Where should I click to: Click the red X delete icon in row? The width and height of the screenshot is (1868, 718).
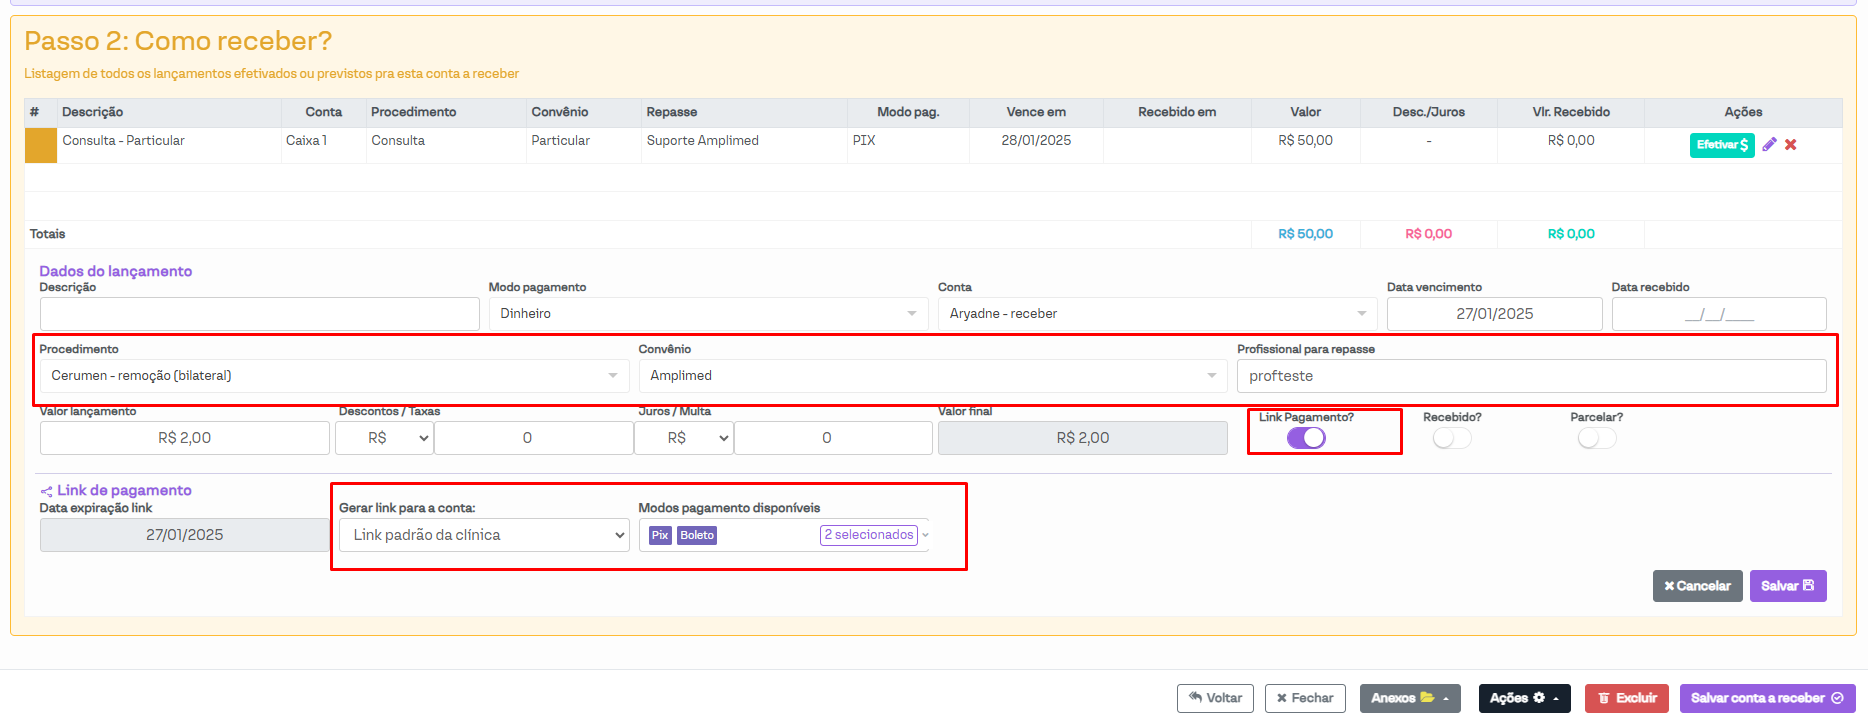[1791, 145]
